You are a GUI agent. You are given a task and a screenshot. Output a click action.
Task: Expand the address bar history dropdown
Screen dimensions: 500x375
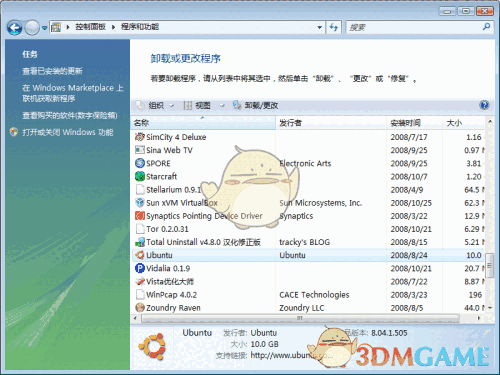point(319,27)
